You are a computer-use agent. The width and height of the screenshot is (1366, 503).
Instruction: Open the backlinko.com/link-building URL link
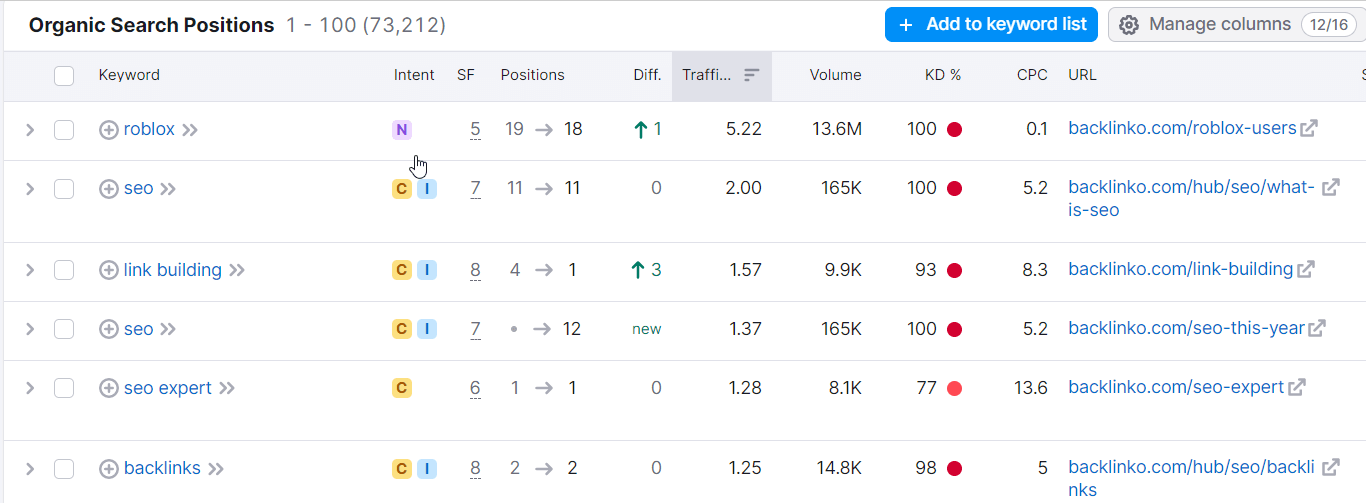[1180, 269]
